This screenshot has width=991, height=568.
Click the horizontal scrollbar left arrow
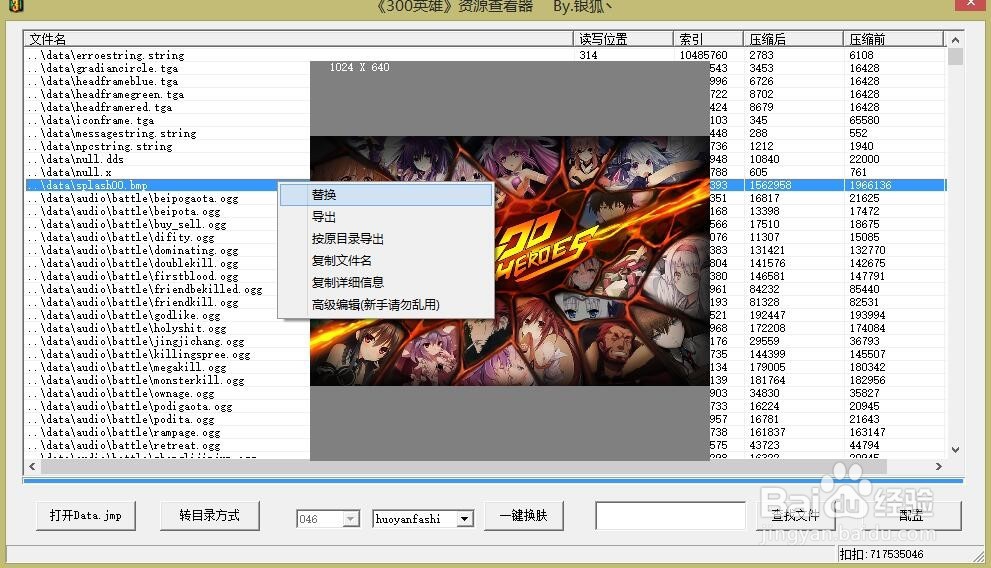click(32, 466)
